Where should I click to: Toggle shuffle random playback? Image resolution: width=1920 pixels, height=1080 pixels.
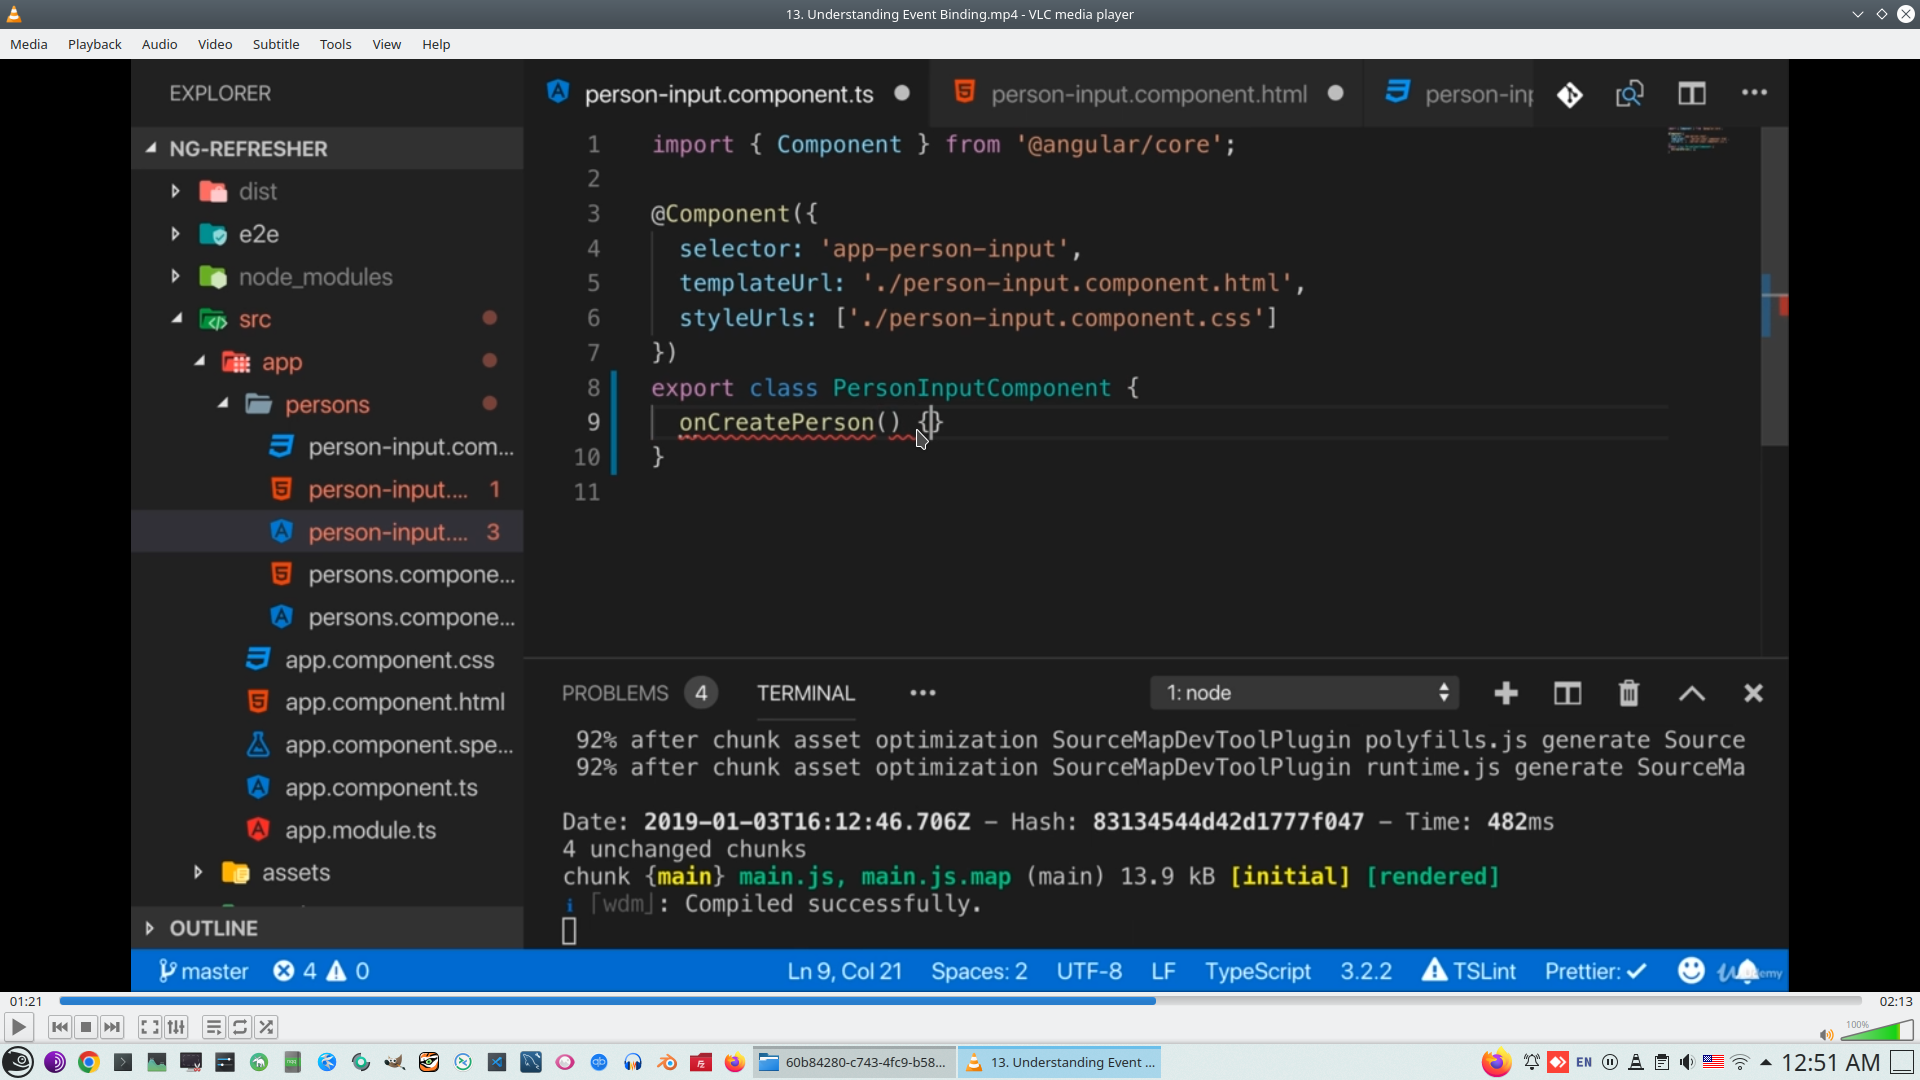(266, 1027)
